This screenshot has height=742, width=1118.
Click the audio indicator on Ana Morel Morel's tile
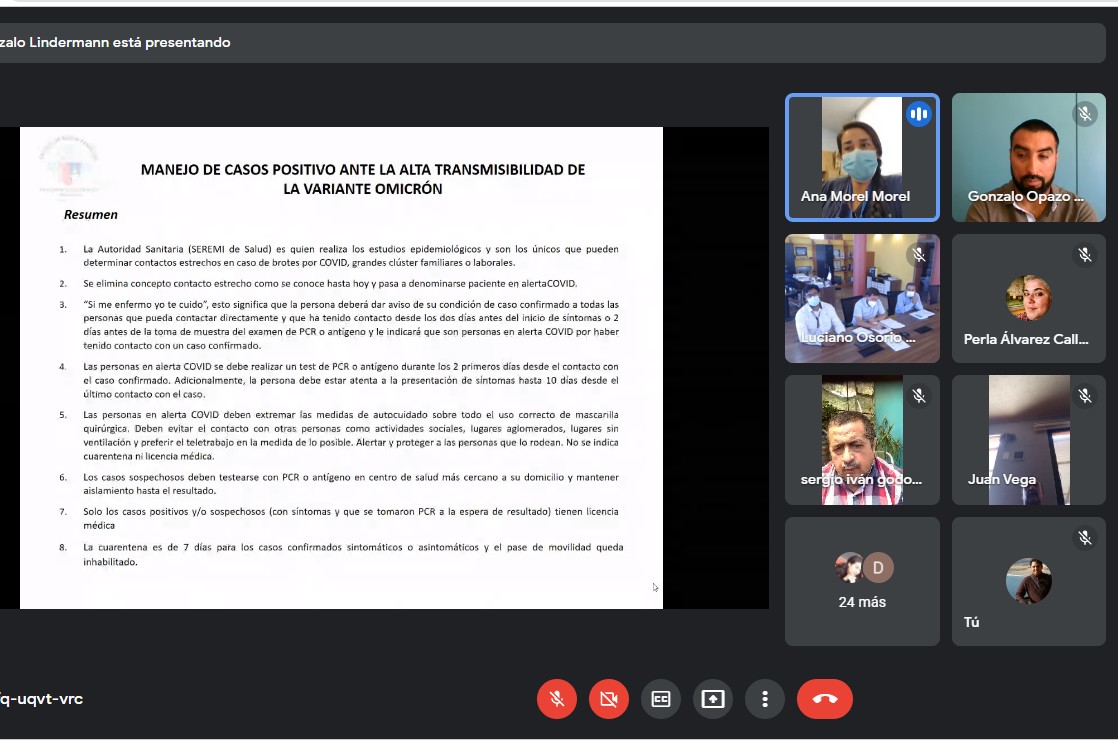(918, 114)
